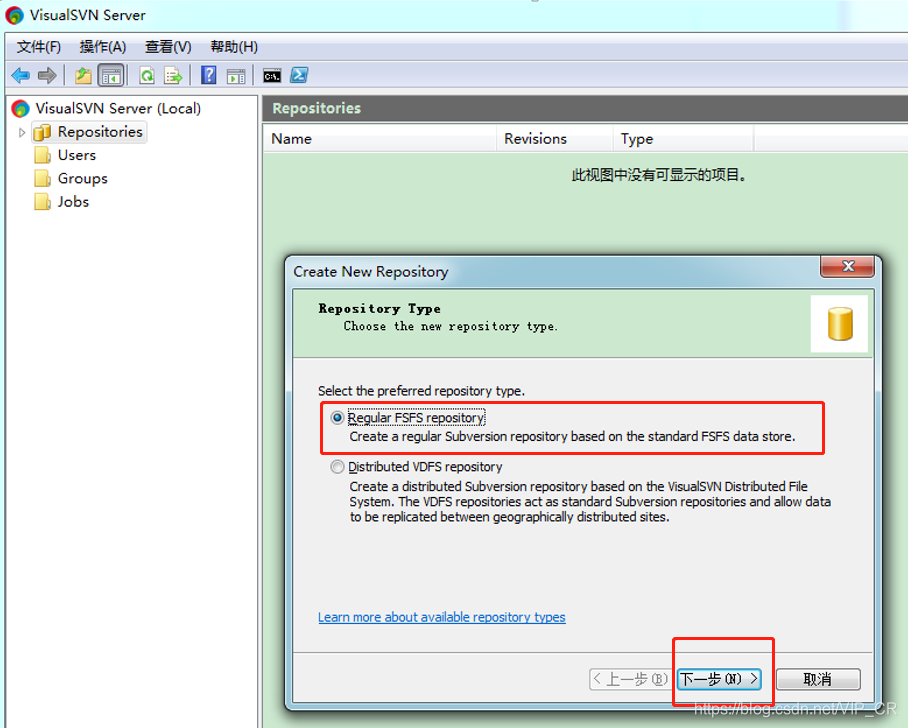
Task: Sort by the Revisions column header
Action: click(x=555, y=139)
